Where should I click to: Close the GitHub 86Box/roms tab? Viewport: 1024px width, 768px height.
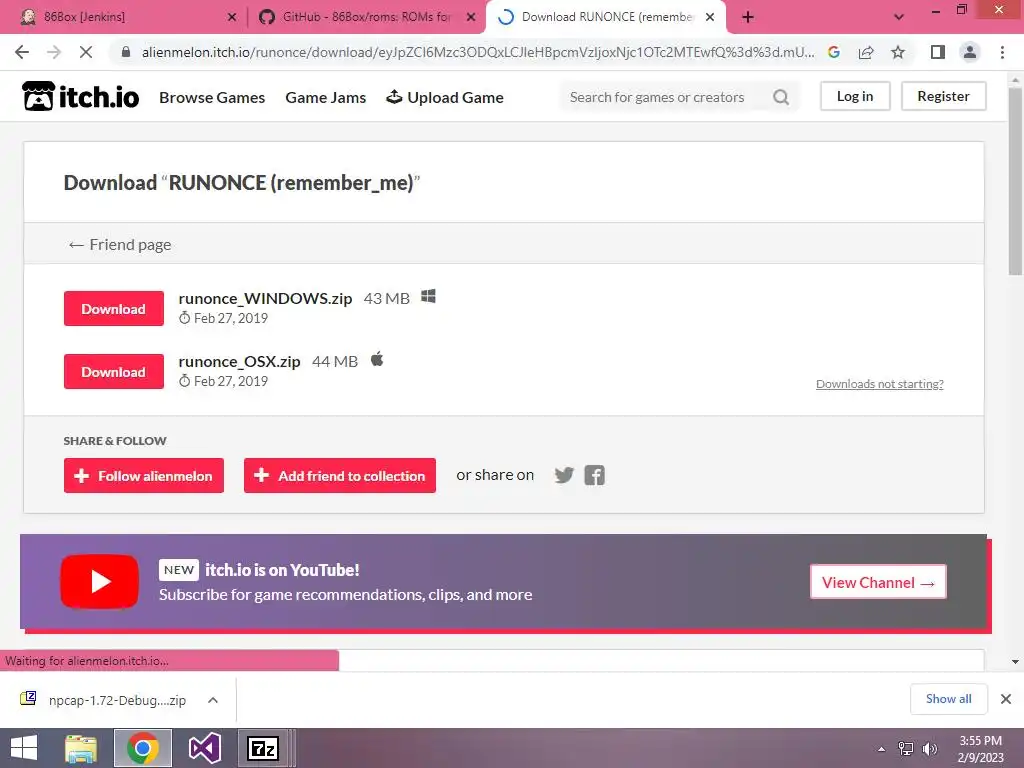(471, 17)
